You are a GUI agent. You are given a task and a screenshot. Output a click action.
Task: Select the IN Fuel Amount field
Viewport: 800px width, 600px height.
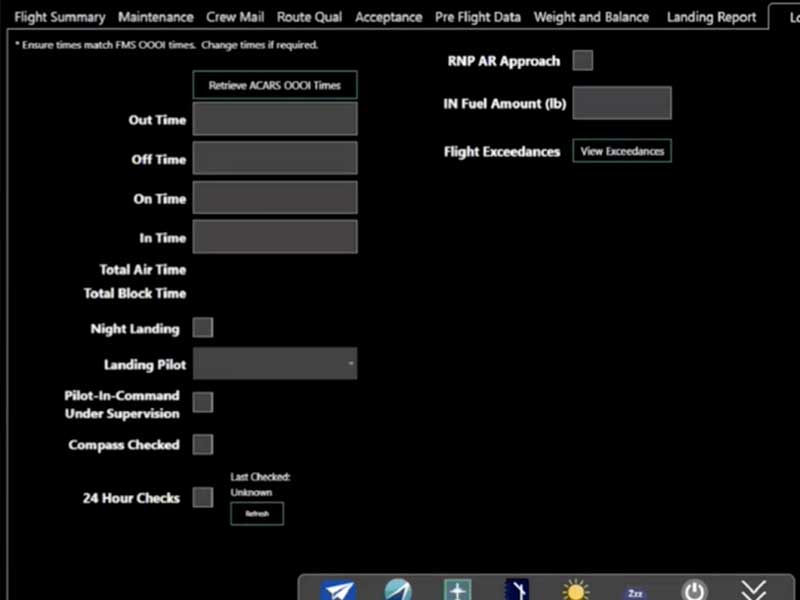pos(621,103)
